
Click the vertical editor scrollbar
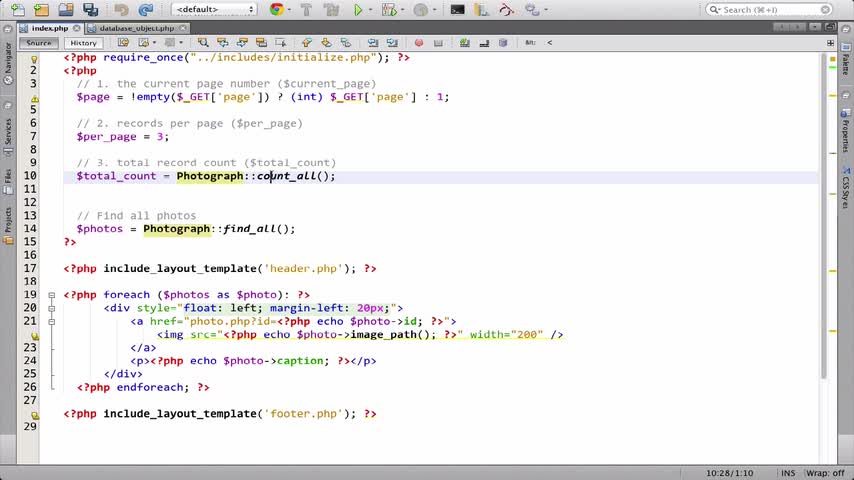point(824,216)
